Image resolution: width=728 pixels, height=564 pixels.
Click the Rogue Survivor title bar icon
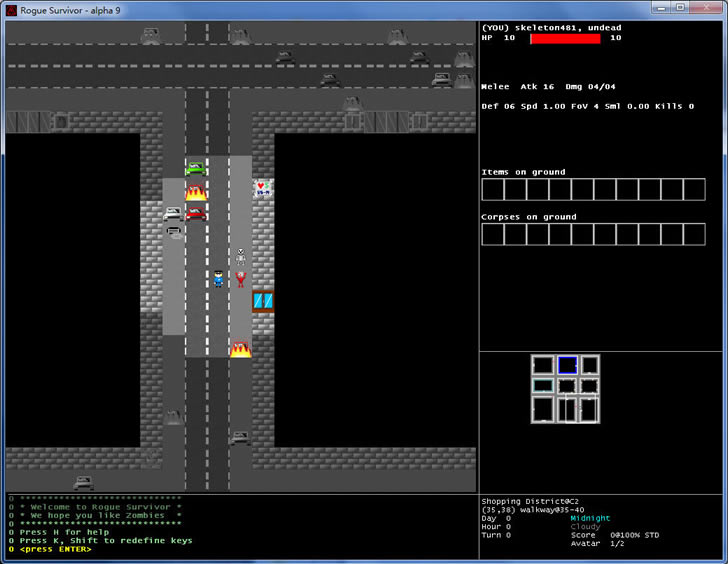[12, 8]
